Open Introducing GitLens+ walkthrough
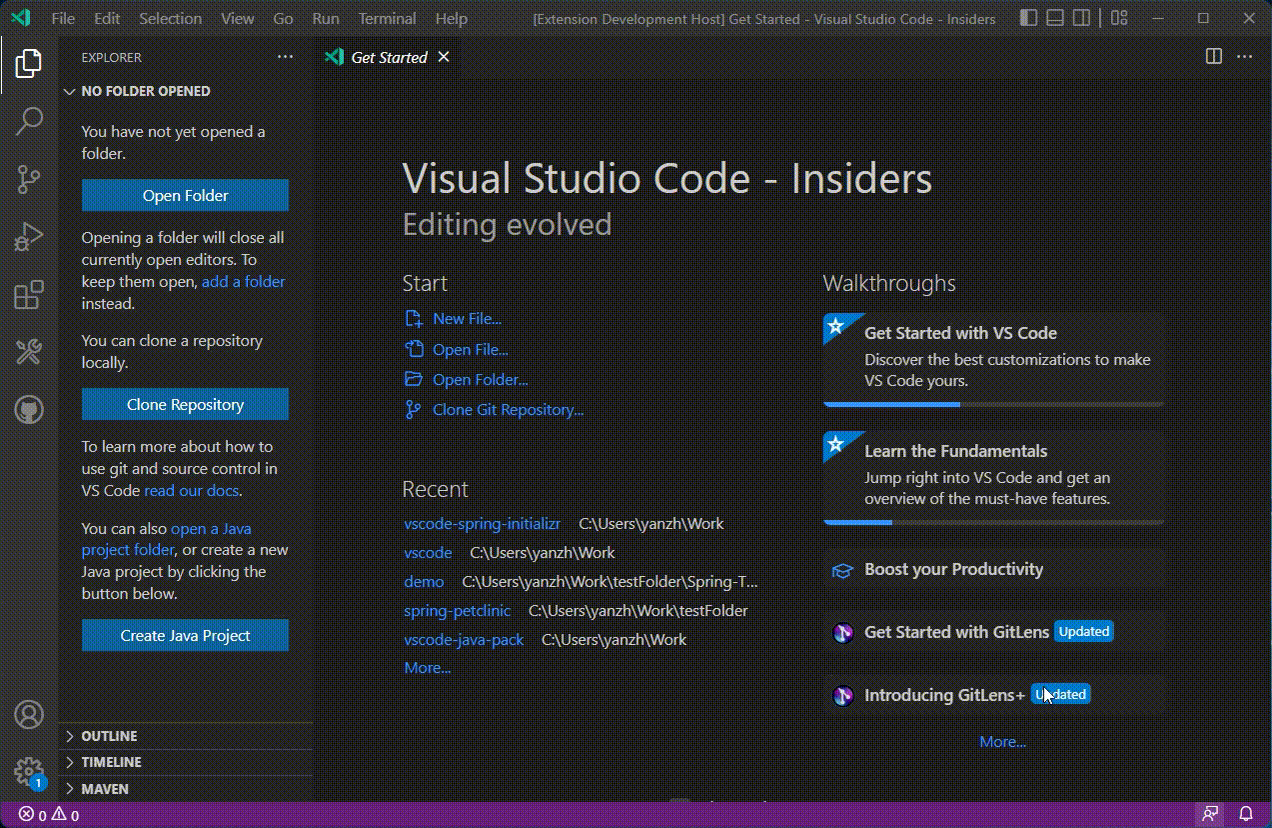1272x828 pixels. tap(994, 695)
